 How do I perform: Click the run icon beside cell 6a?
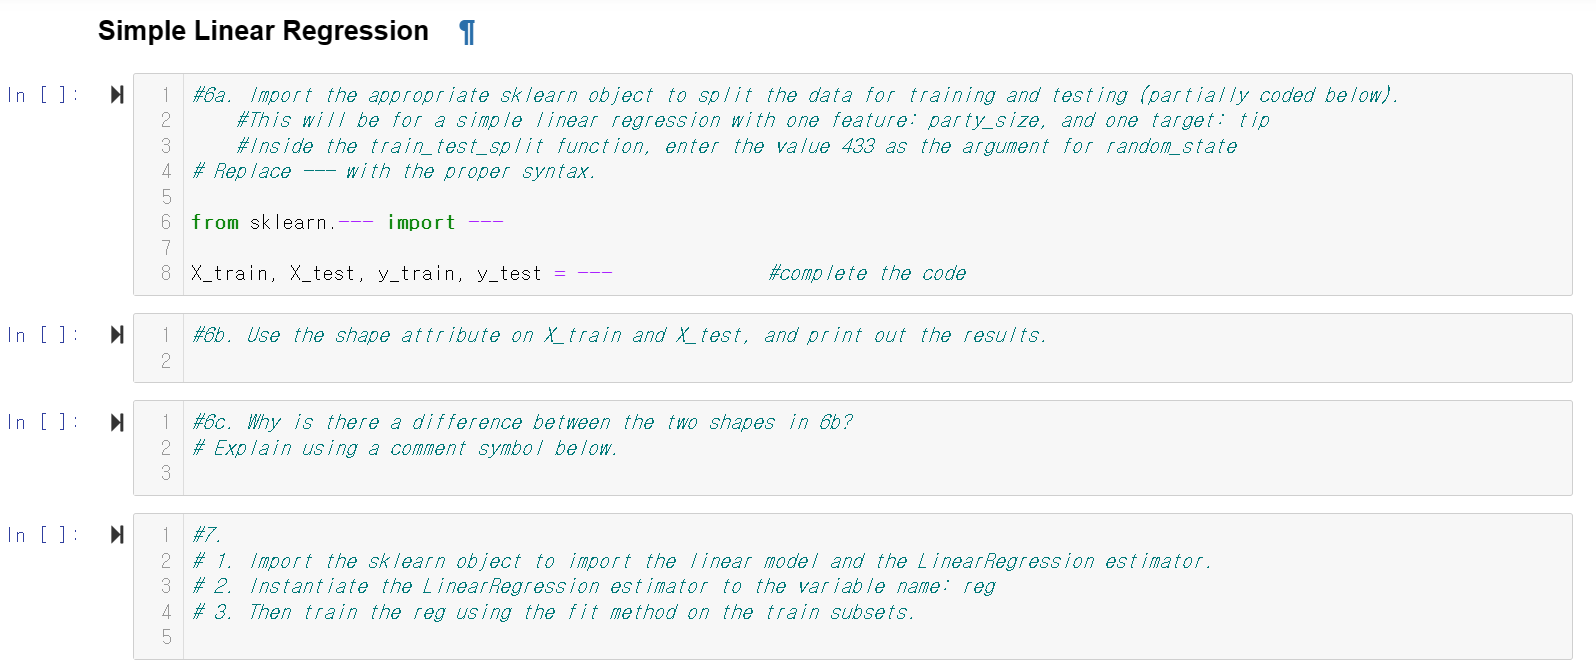pos(116,95)
